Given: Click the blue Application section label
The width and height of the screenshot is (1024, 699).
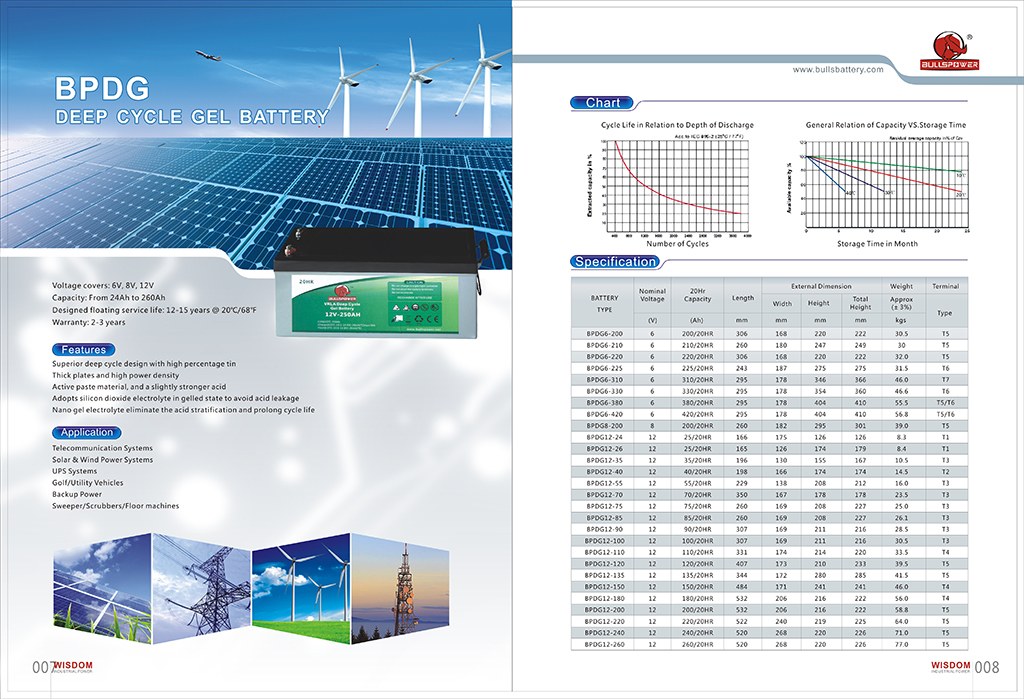Looking at the screenshot, I should 87,432.
